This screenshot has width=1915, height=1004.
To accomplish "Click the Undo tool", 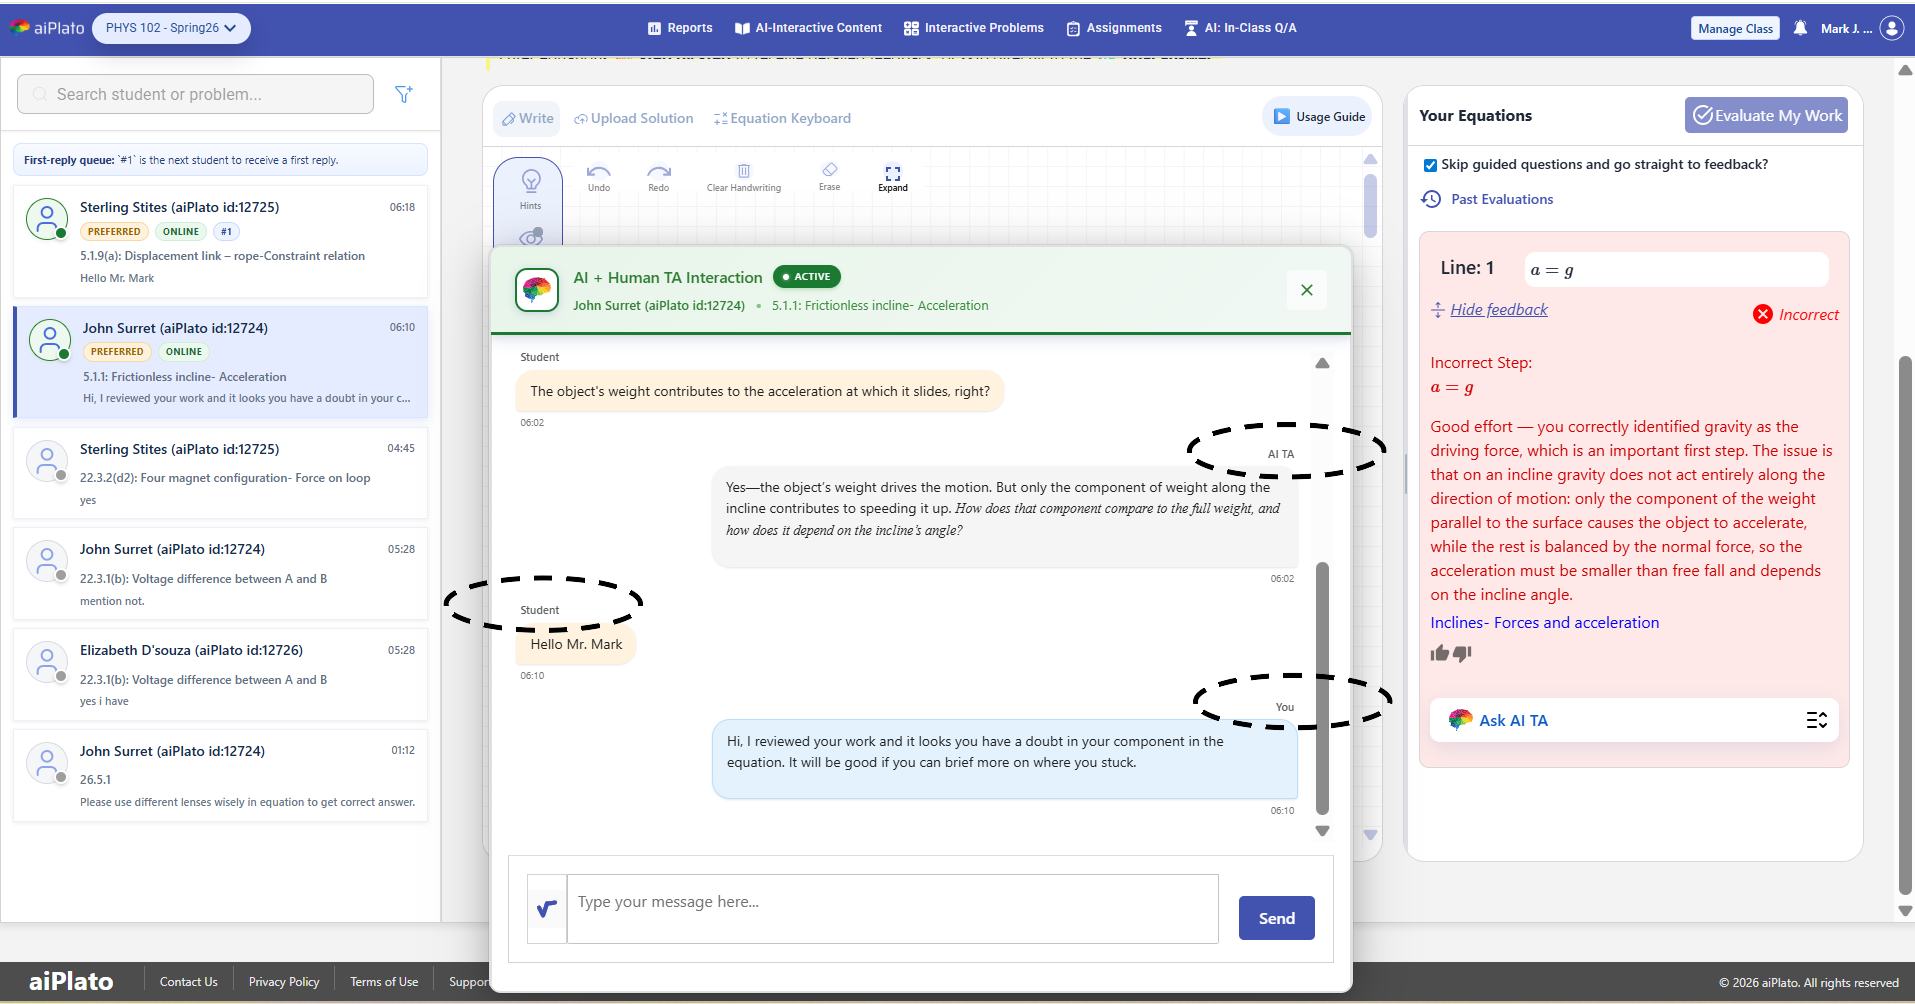I will point(599,178).
